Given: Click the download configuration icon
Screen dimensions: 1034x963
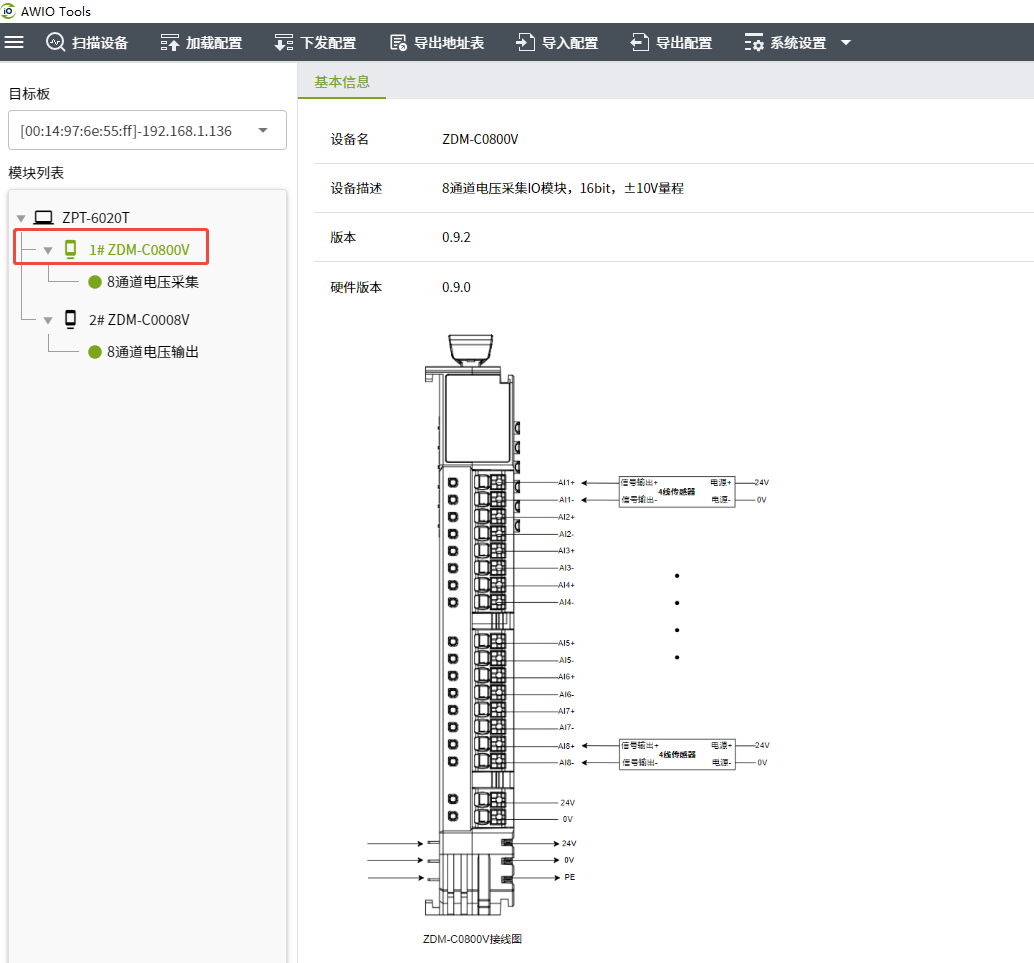Looking at the screenshot, I should click(284, 42).
